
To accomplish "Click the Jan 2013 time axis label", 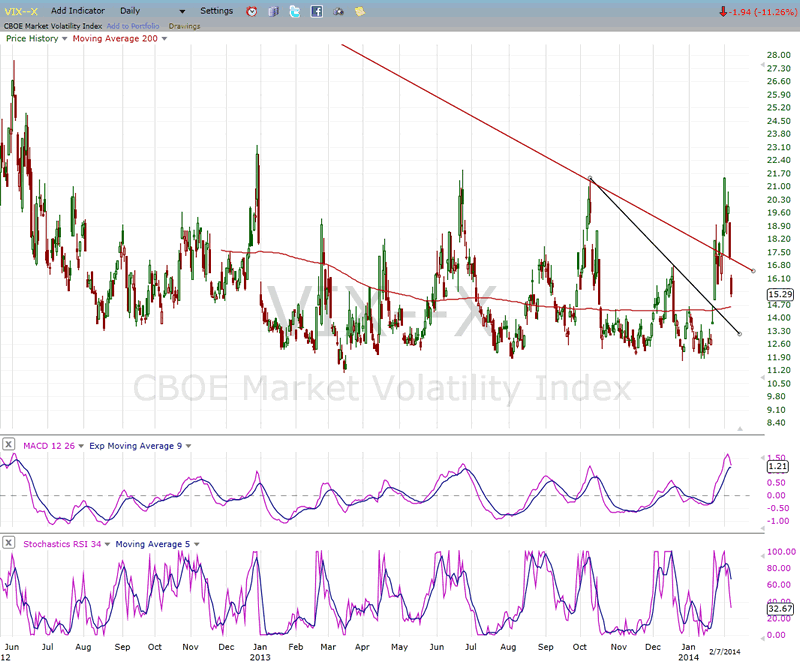I will [260, 652].
